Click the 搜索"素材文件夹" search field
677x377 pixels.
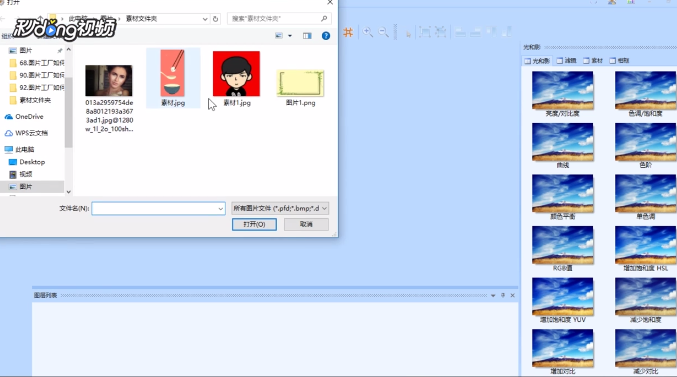click(x=279, y=19)
